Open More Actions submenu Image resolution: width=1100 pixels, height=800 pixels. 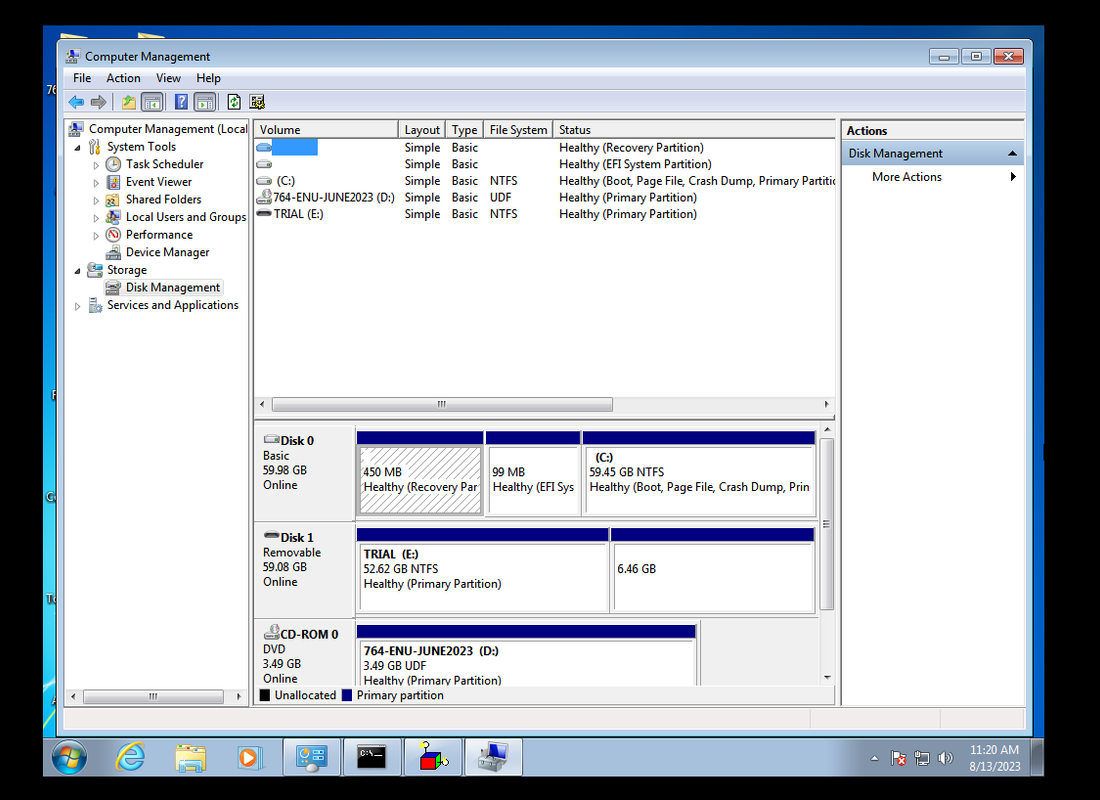pyautogui.click(x=933, y=178)
